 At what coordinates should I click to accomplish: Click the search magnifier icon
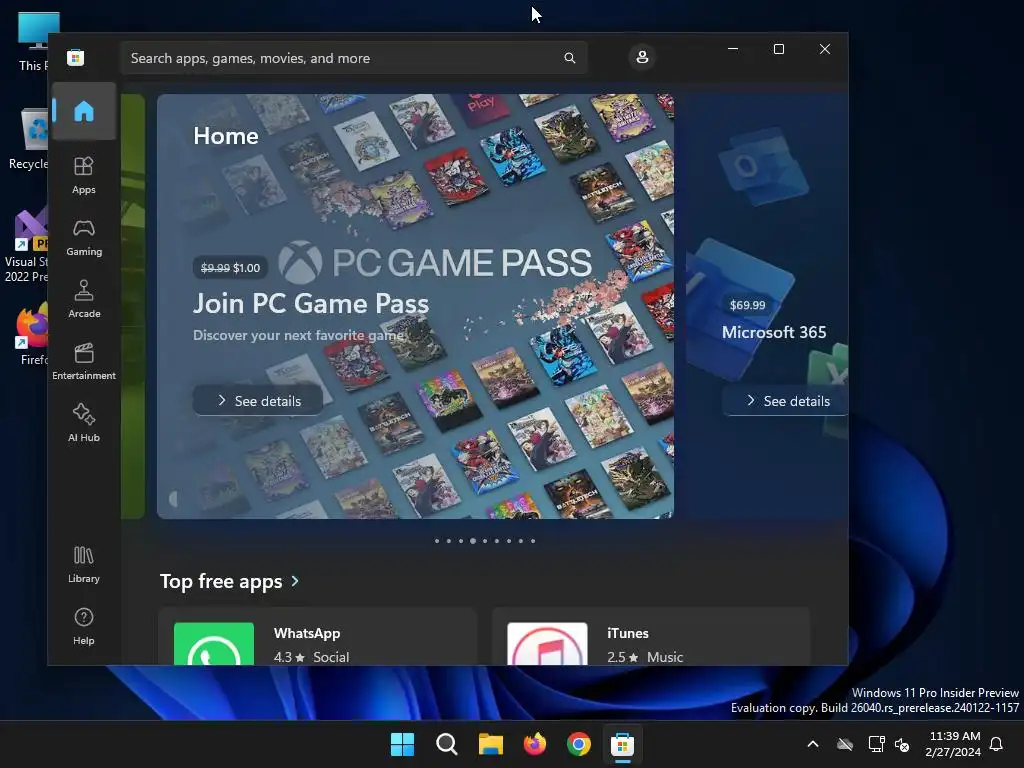click(x=569, y=58)
